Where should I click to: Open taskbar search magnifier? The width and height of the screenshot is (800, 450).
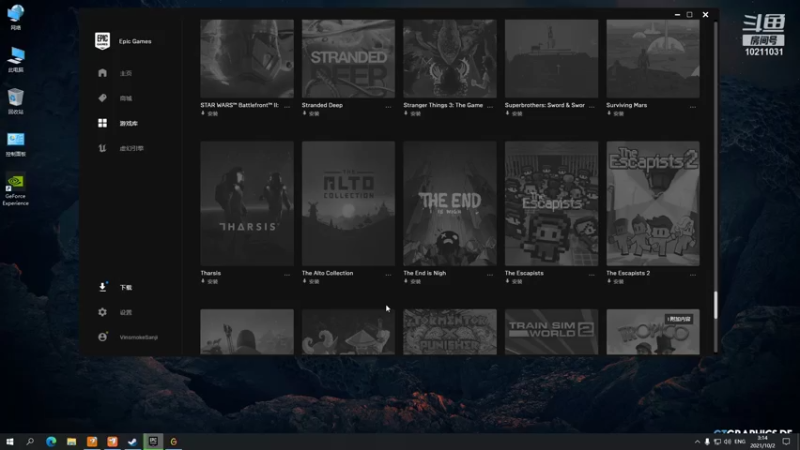pos(30,441)
